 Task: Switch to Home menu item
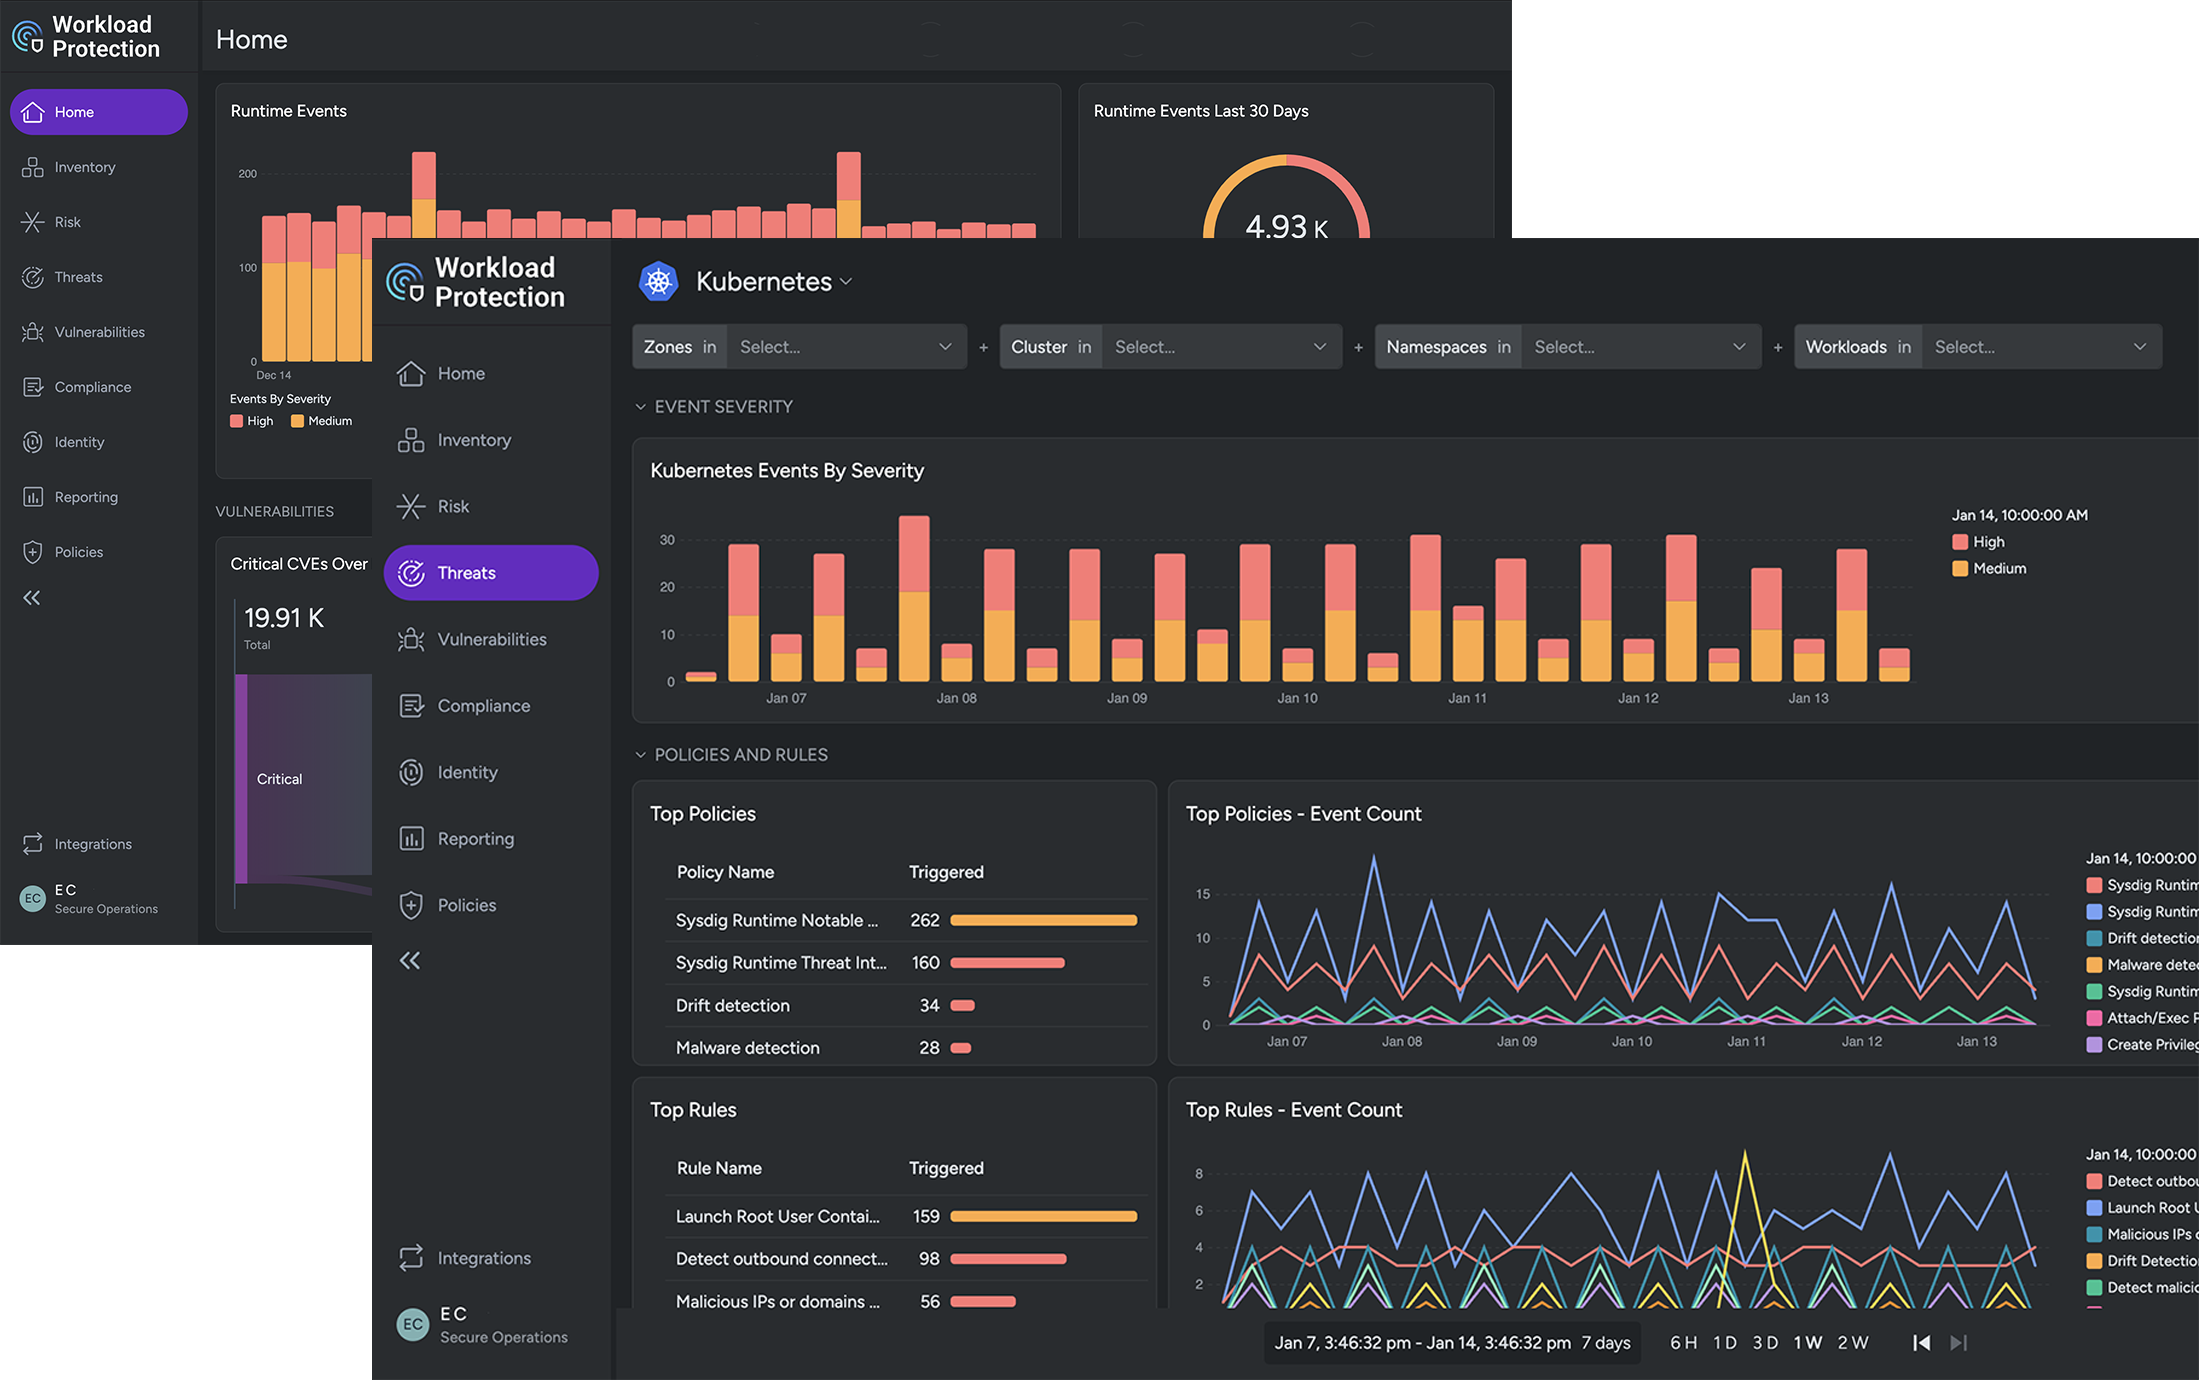(x=461, y=372)
